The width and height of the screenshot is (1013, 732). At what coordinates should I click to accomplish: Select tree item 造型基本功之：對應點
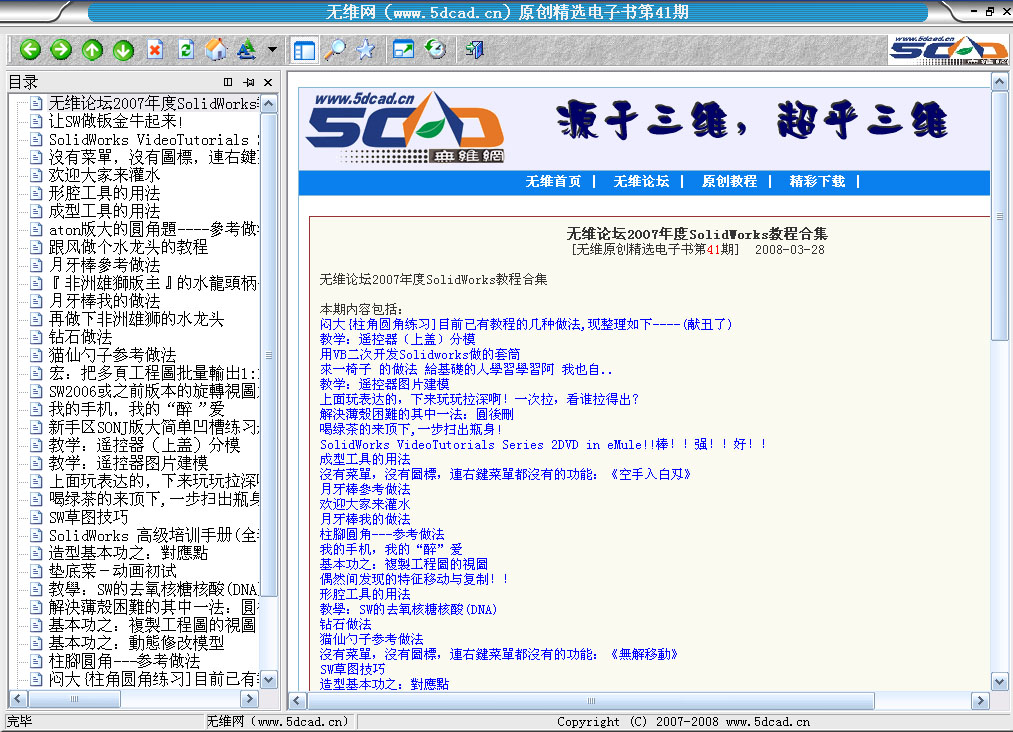[x=129, y=553]
